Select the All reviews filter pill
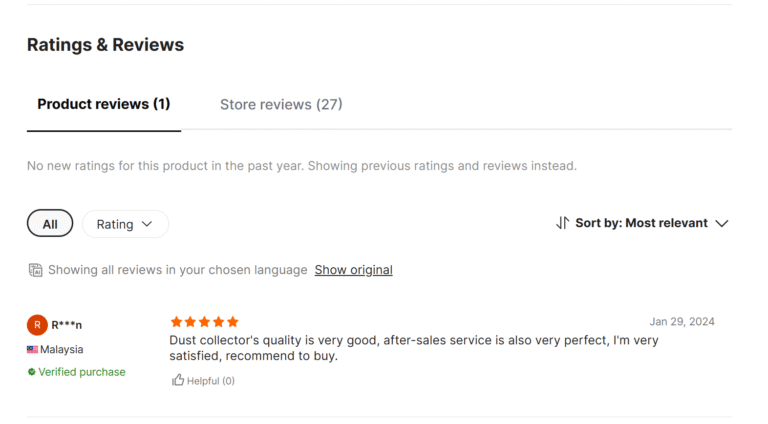This screenshot has width=768, height=424. (50, 224)
